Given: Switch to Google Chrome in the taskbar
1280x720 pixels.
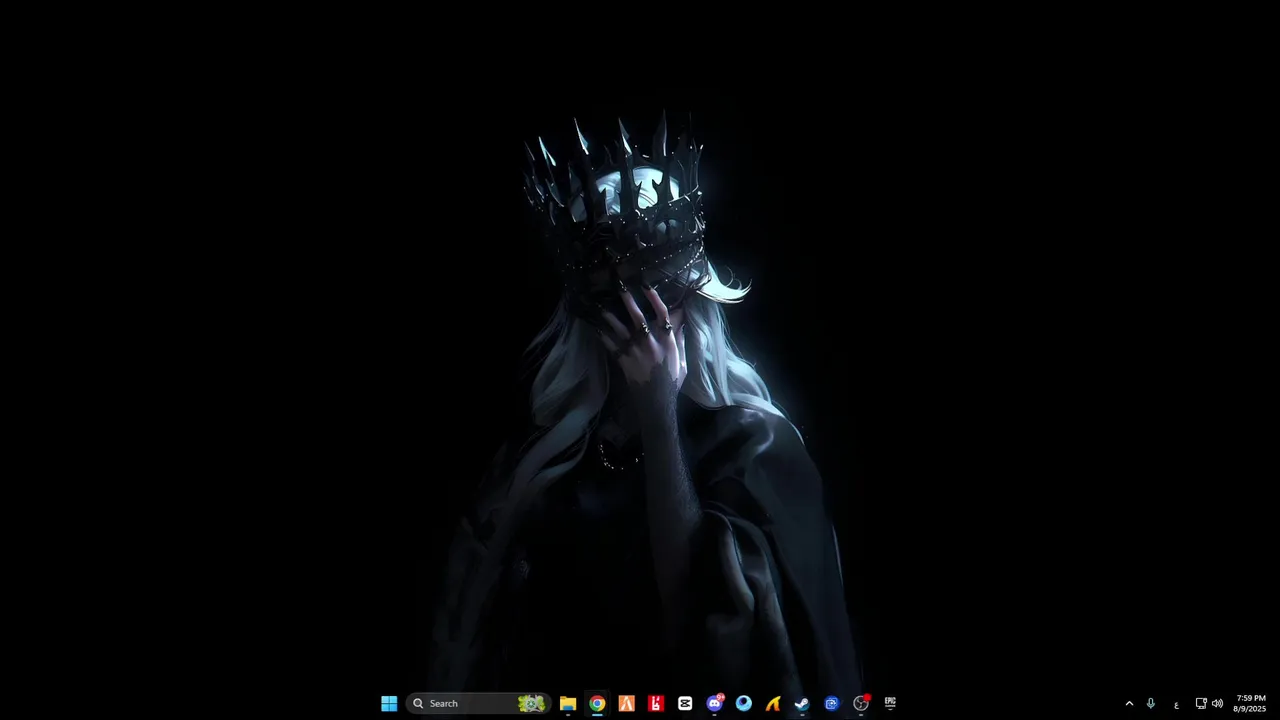Looking at the screenshot, I should click(597, 703).
